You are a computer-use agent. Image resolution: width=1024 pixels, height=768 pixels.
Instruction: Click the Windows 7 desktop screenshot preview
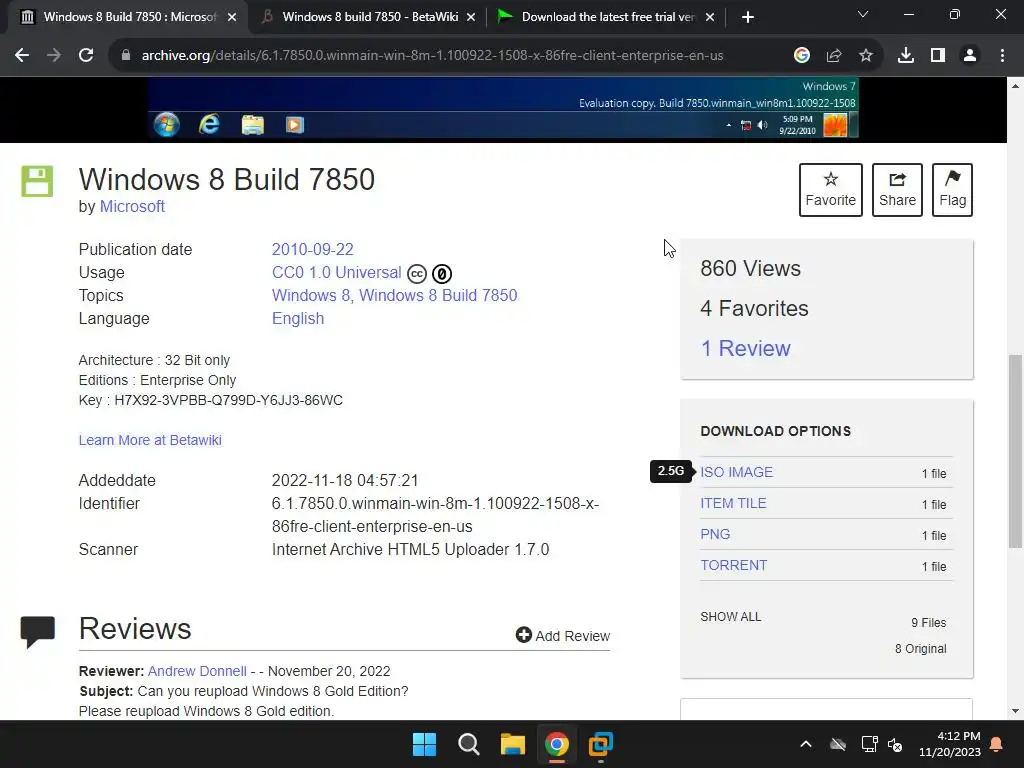point(503,108)
